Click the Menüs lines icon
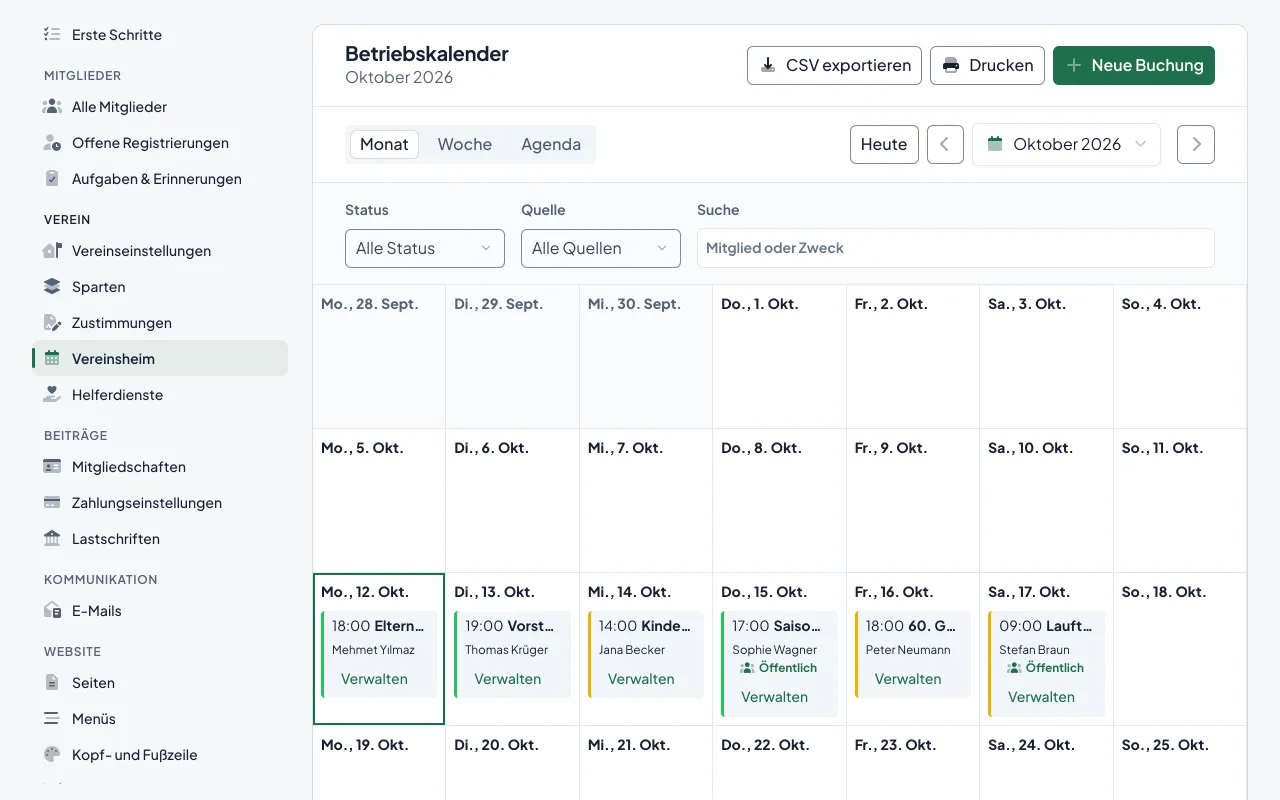 52,719
